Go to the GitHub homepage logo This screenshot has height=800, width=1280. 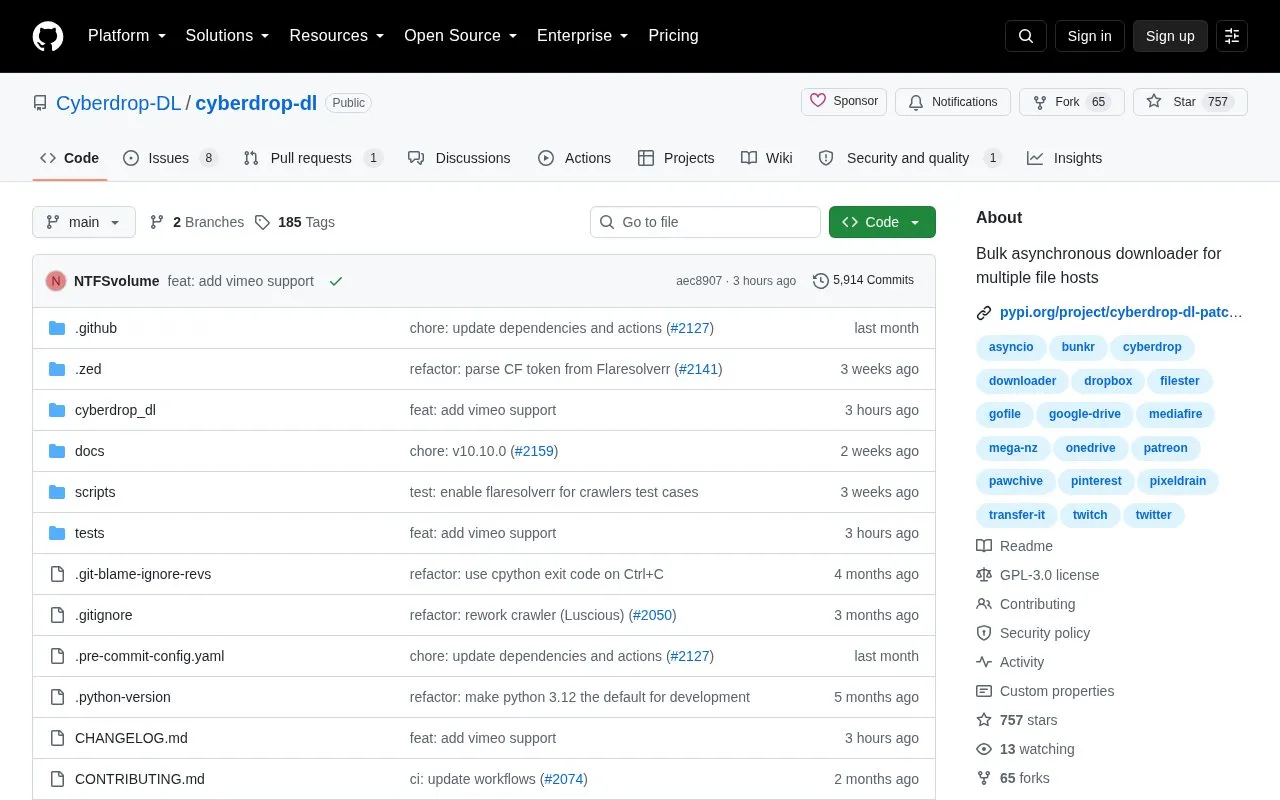[x=48, y=36]
